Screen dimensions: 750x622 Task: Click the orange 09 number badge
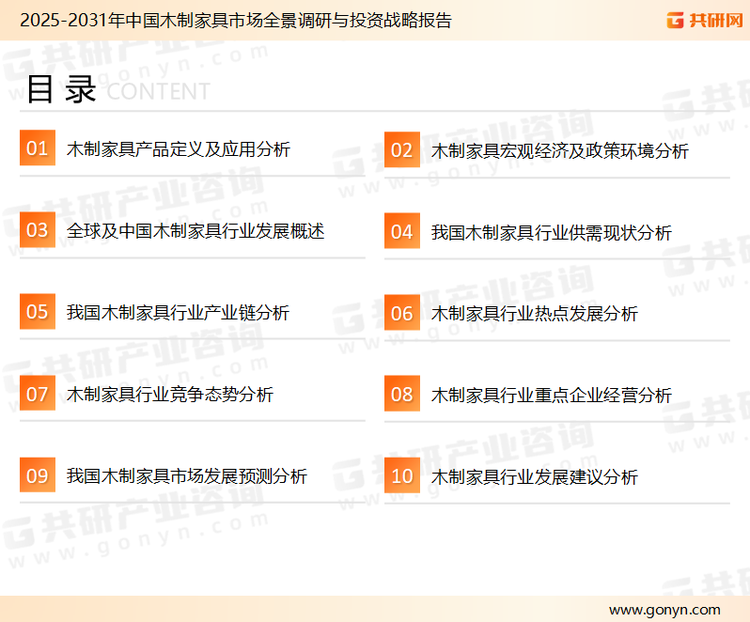(x=37, y=475)
